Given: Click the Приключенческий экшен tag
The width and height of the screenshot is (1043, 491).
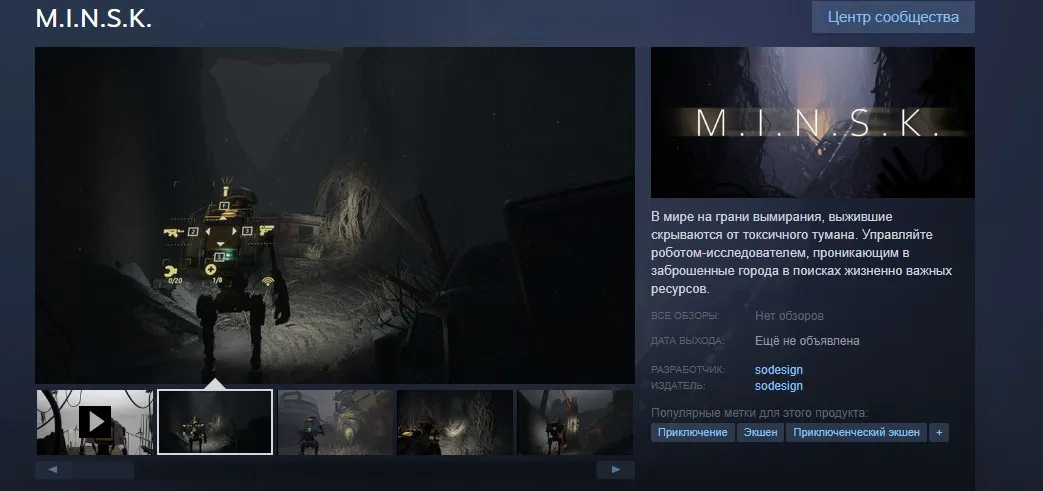Looking at the screenshot, I should 856,432.
